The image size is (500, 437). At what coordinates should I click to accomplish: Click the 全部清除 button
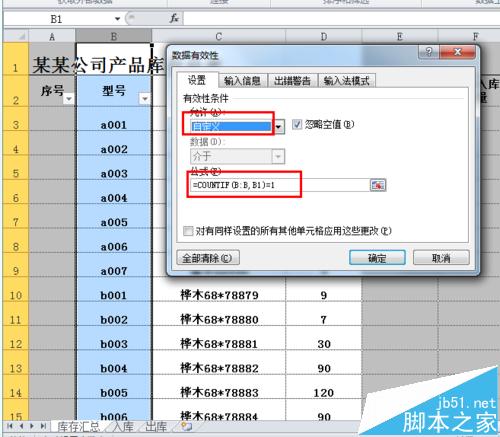208,258
